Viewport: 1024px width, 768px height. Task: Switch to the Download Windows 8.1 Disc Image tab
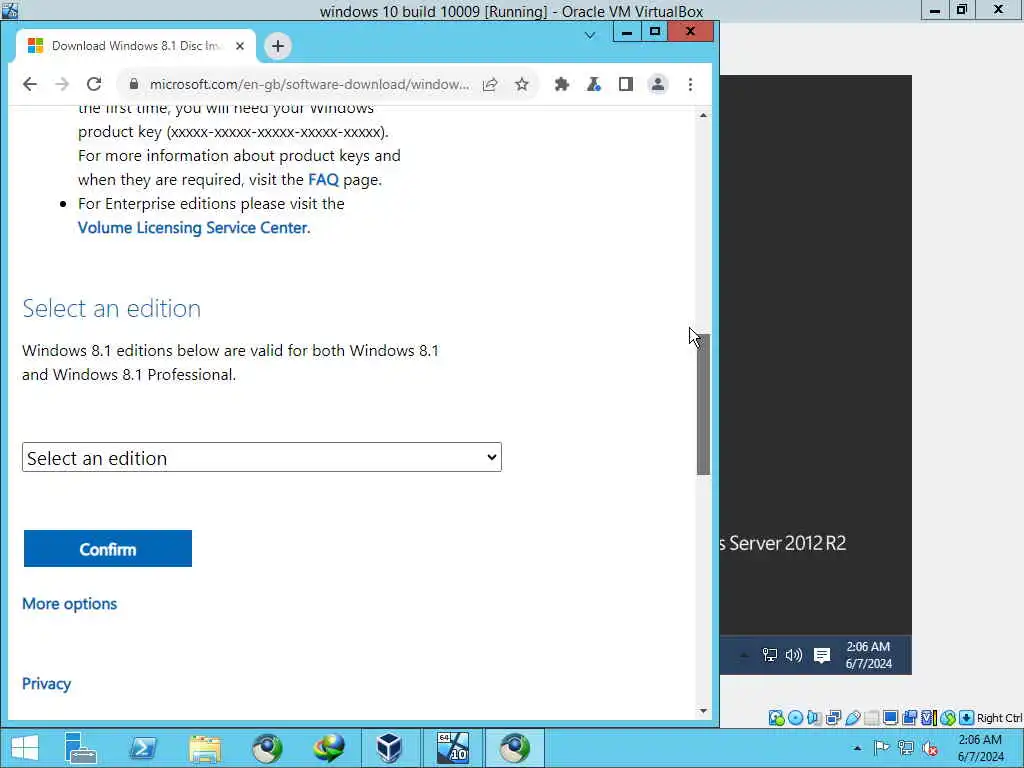coord(136,46)
